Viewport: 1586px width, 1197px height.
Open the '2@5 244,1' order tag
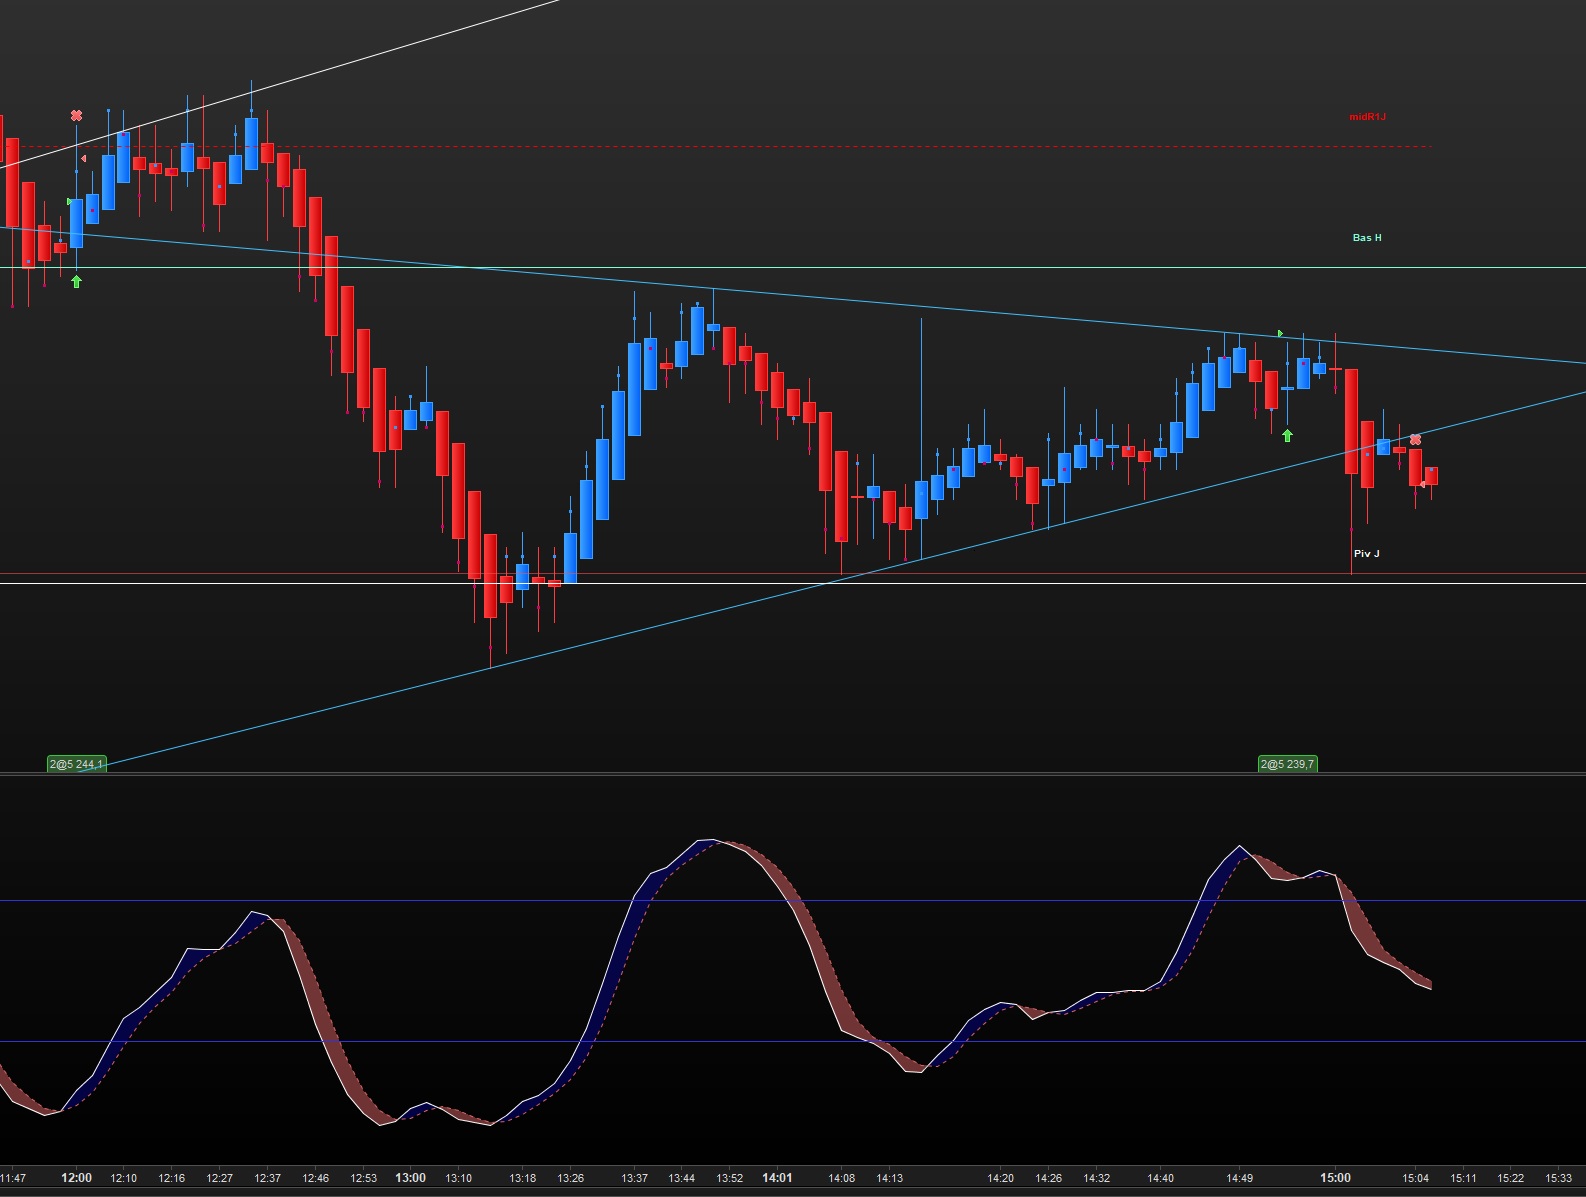tap(77, 764)
